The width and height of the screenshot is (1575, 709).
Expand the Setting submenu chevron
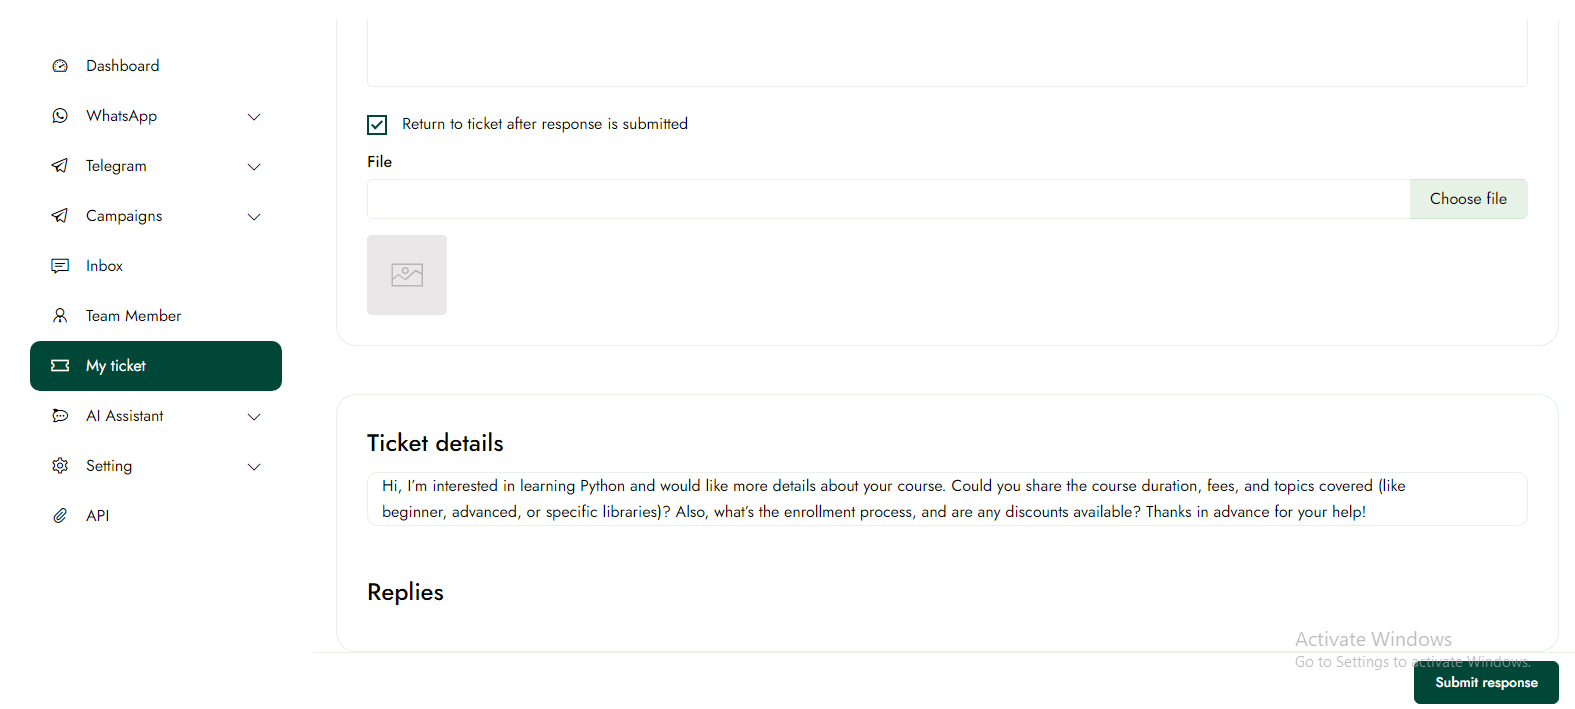tap(254, 467)
